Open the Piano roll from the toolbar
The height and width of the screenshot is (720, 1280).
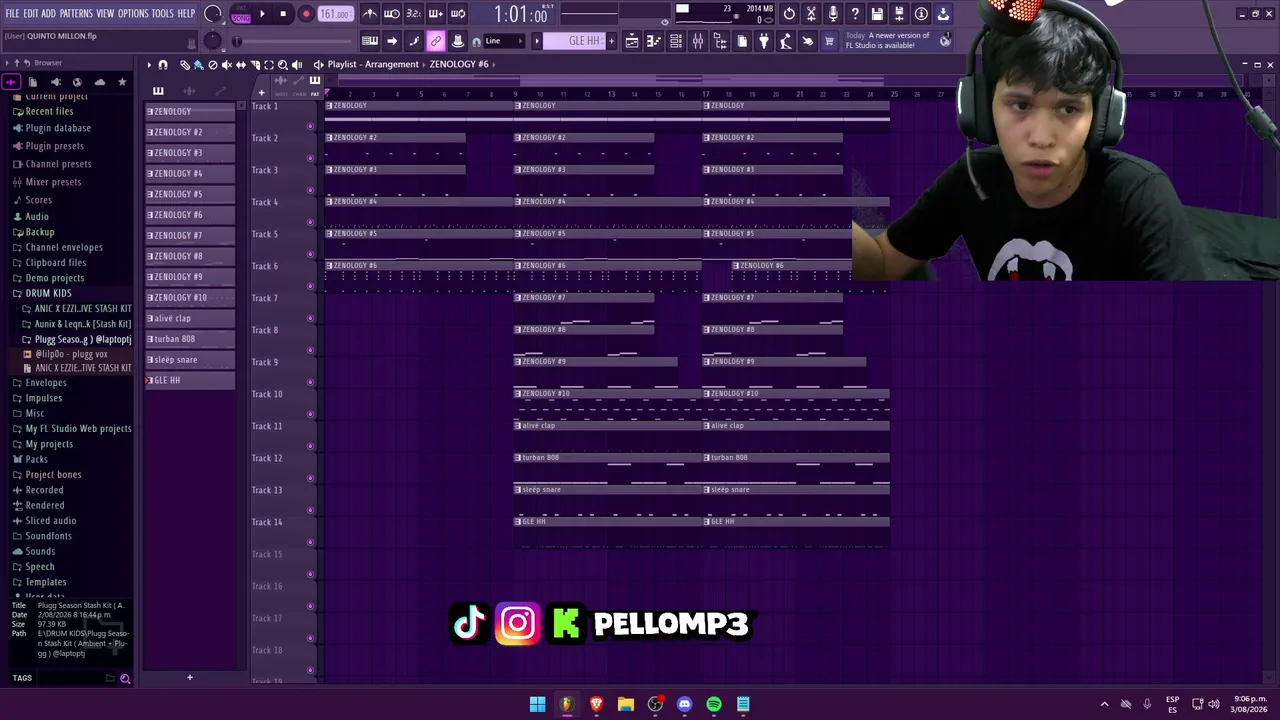coord(654,41)
